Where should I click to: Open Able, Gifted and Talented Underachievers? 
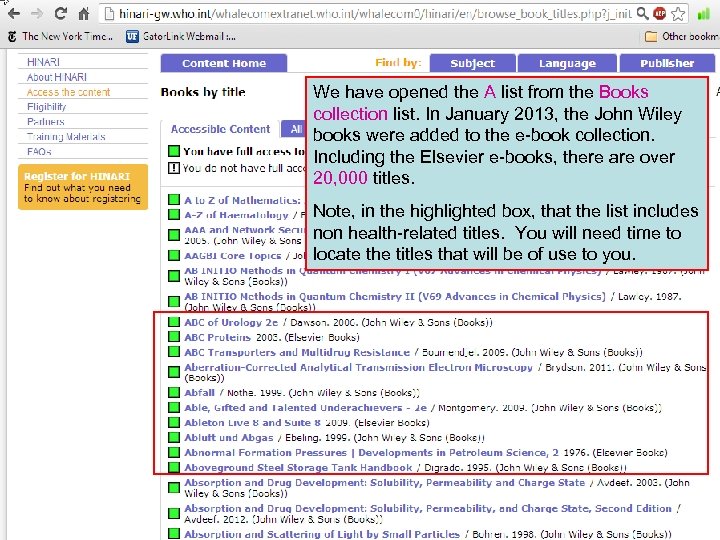pyautogui.click(x=305, y=407)
